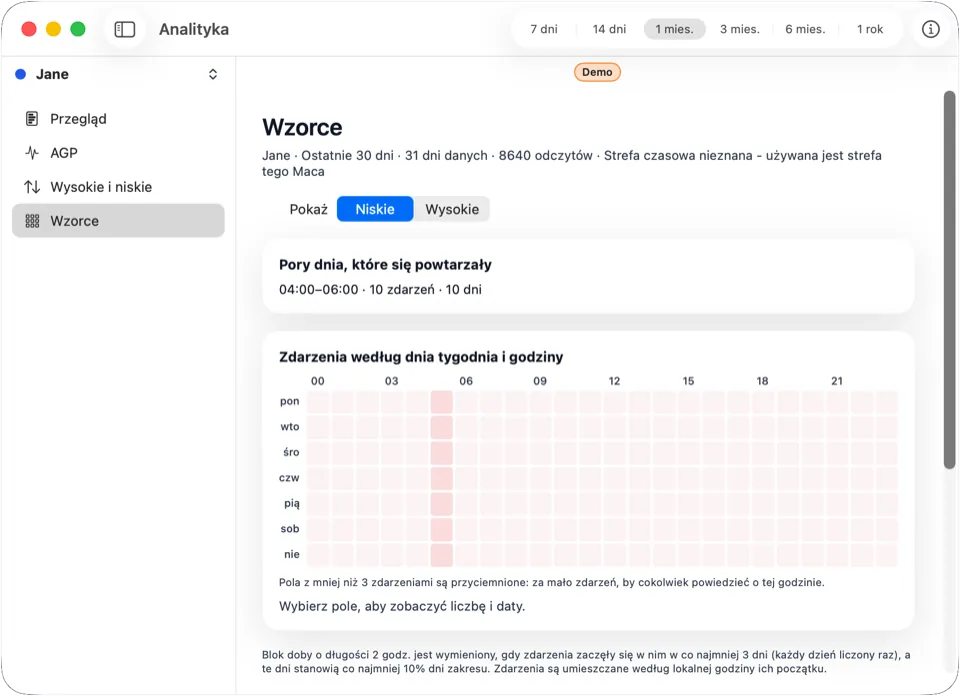The width and height of the screenshot is (960, 696).
Task: Go to Wysokie i niskie section
Action: (x=118, y=187)
